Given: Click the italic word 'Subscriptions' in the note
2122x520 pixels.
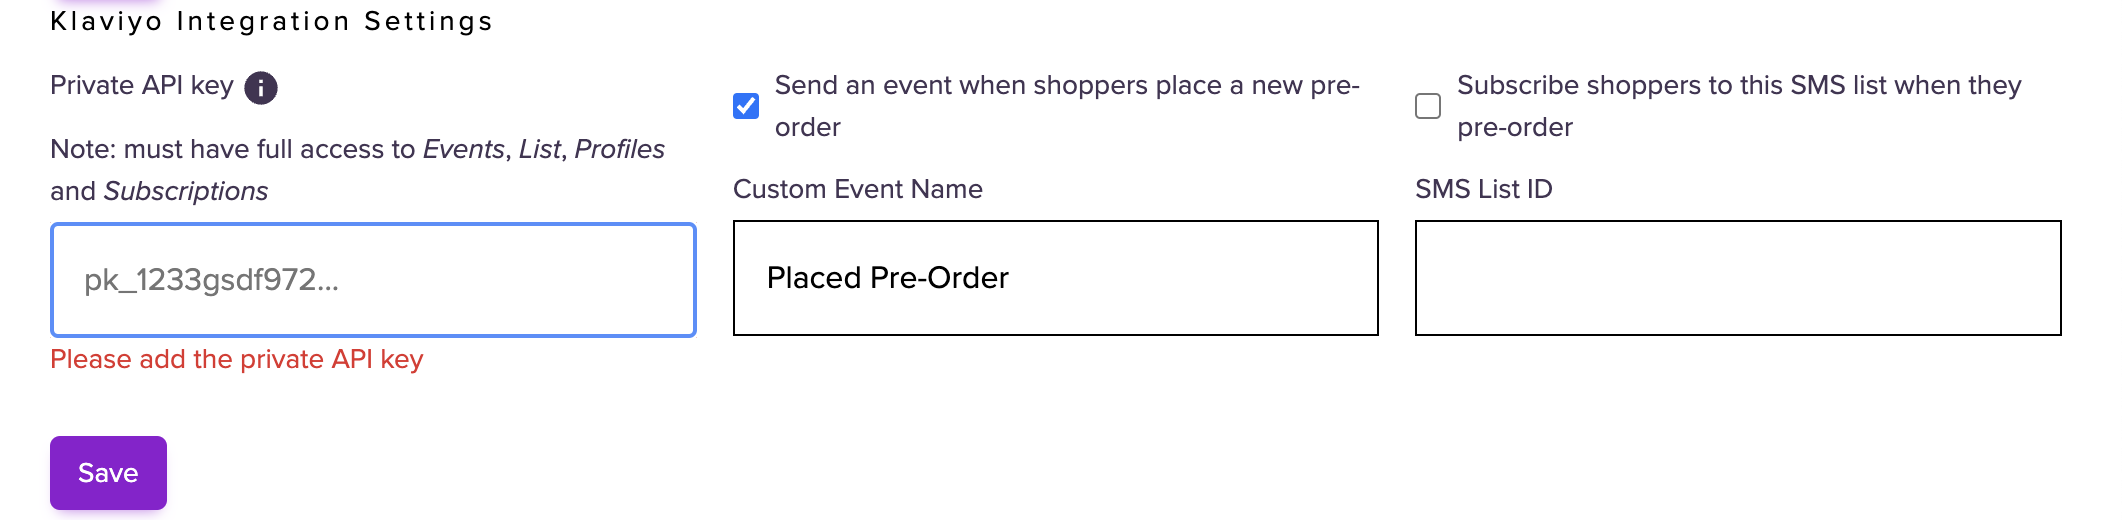Looking at the screenshot, I should [x=186, y=191].
